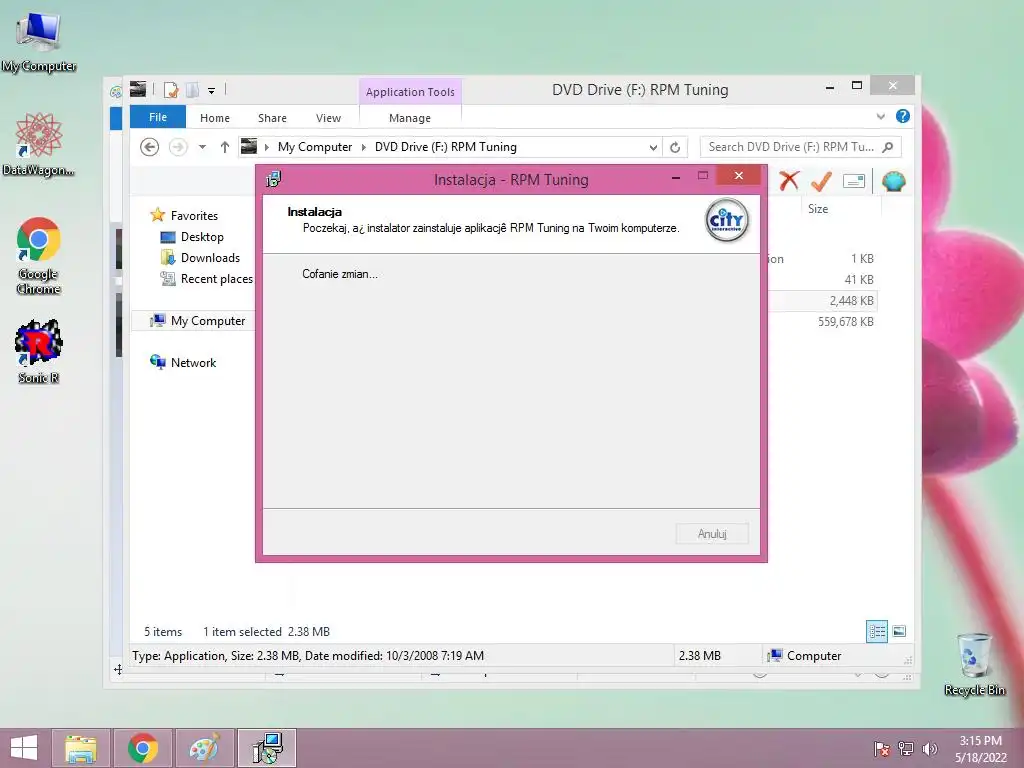Click the Explorer Help question mark icon

point(903,116)
